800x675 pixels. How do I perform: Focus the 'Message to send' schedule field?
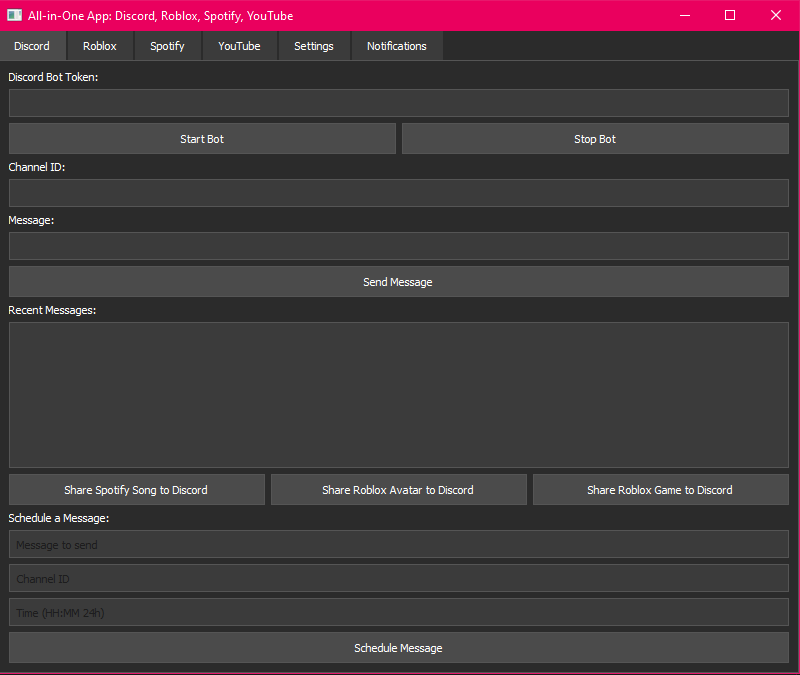pyautogui.click(x=398, y=545)
